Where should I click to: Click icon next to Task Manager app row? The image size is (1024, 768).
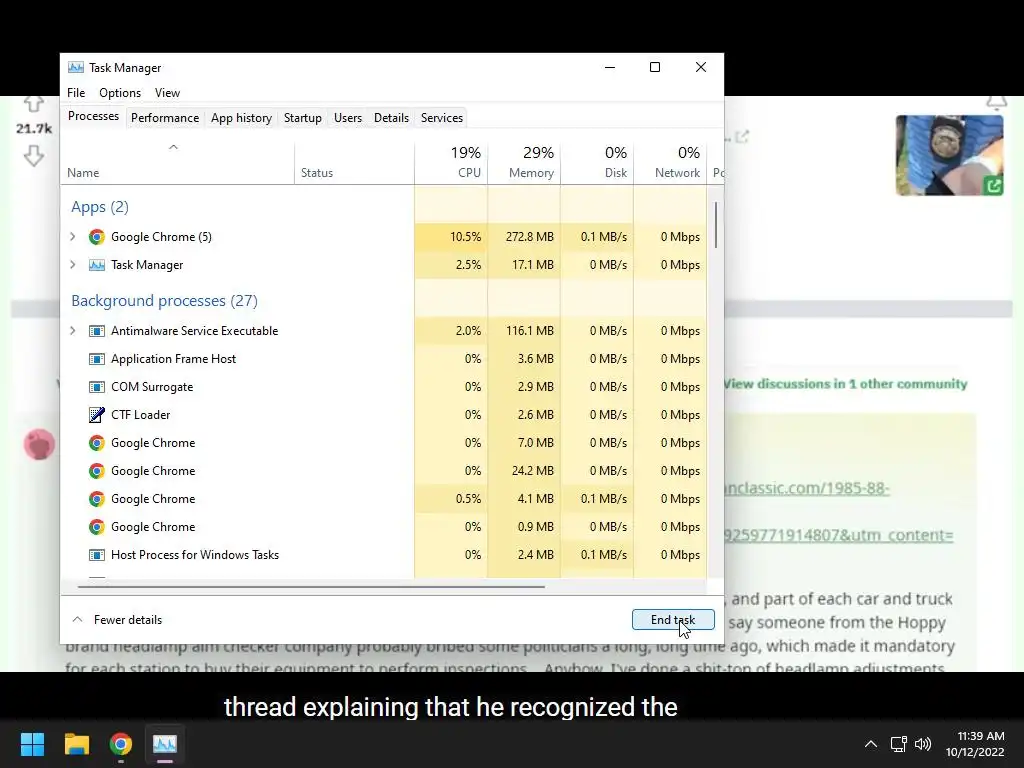tap(97, 265)
